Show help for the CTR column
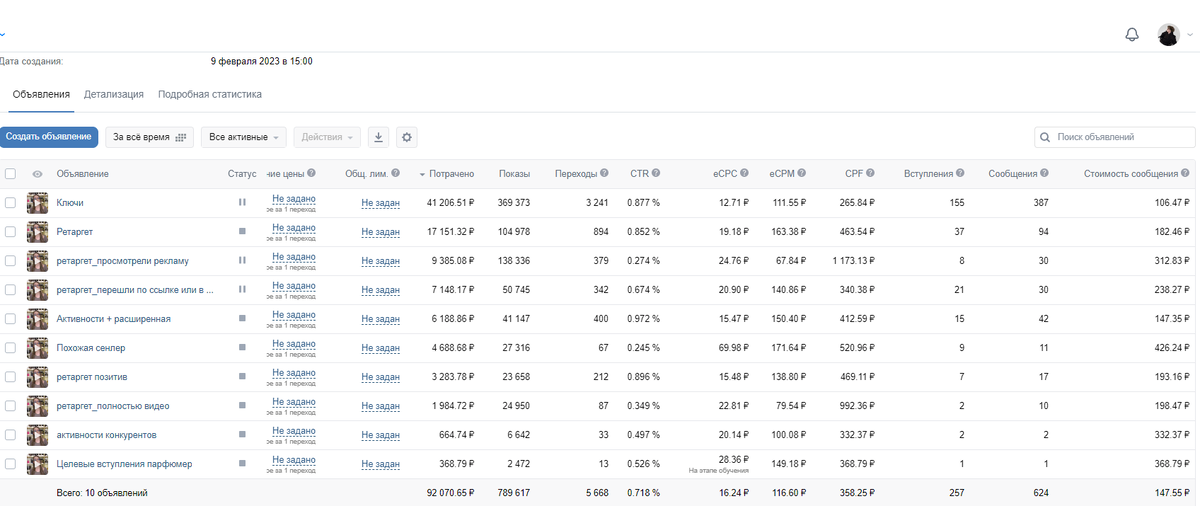The height and width of the screenshot is (506, 1200). 656,174
